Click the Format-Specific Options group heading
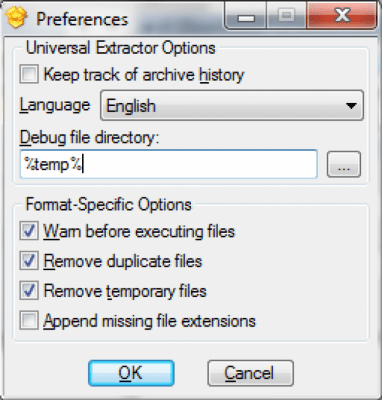Image resolution: width=382 pixels, height=400 pixels. tap(109, 205)
